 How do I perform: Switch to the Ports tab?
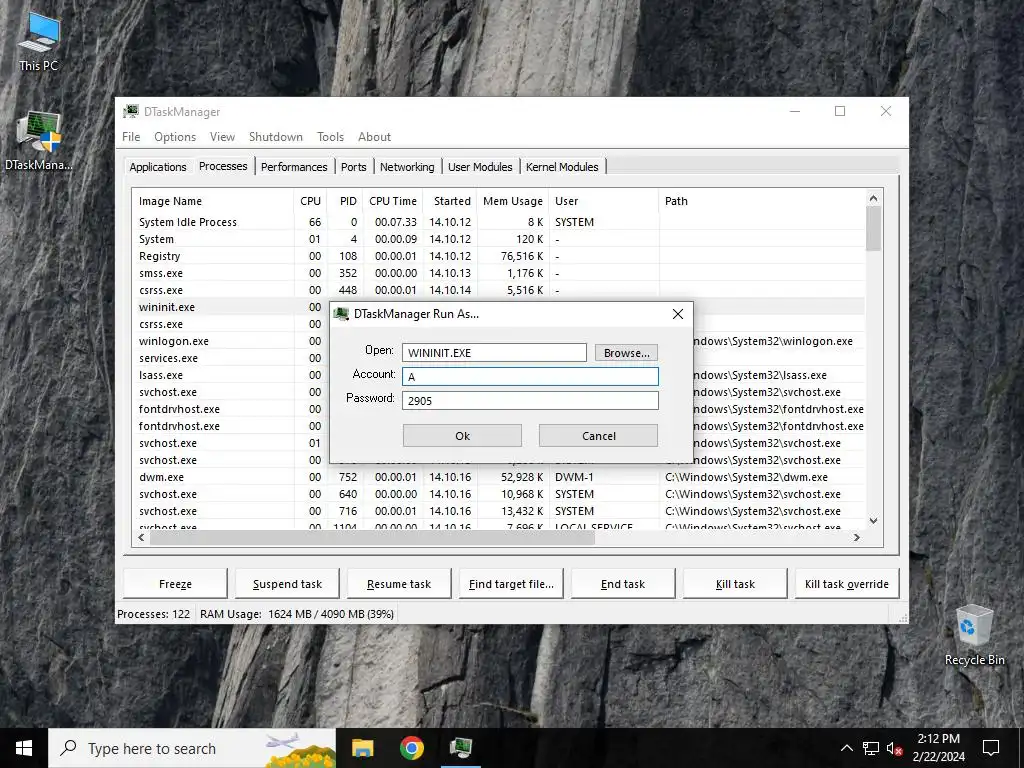[x=353, y=167]
